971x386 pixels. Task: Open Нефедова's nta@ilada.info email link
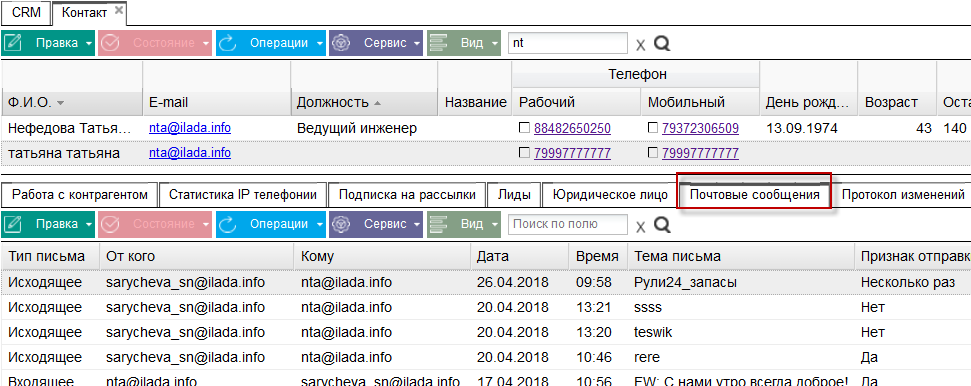[189, 128]
